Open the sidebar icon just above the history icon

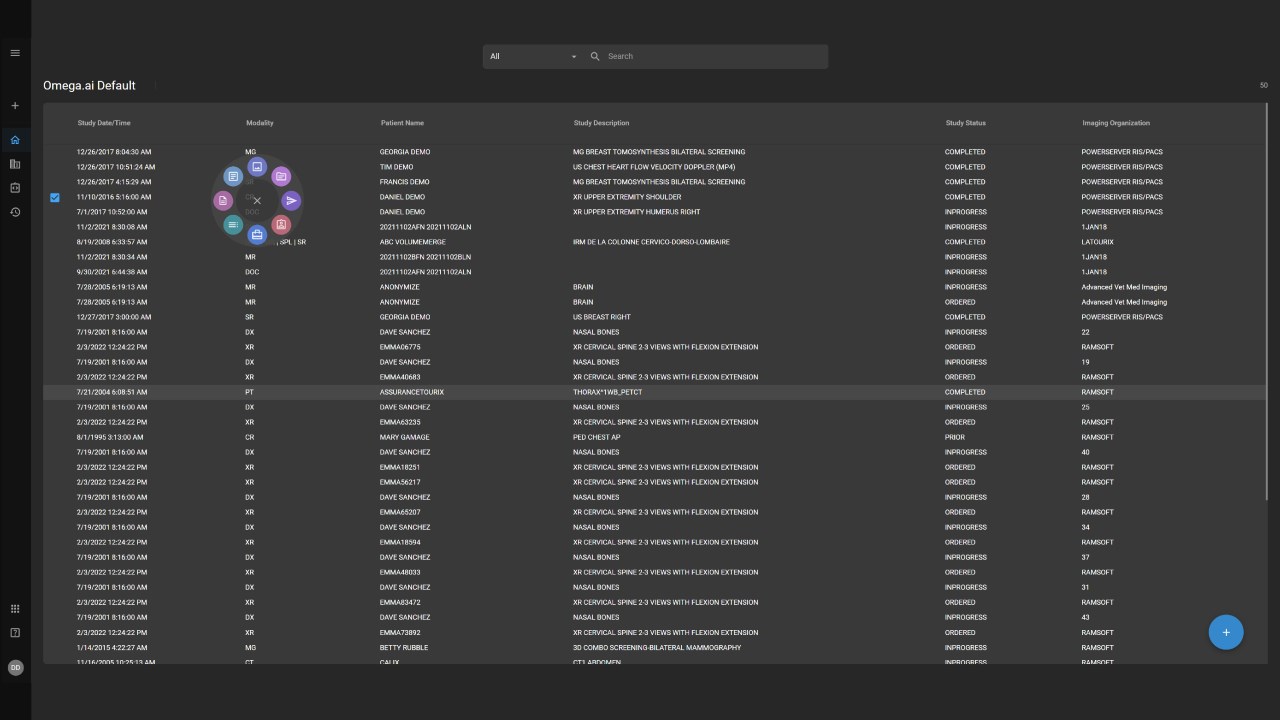15,188
